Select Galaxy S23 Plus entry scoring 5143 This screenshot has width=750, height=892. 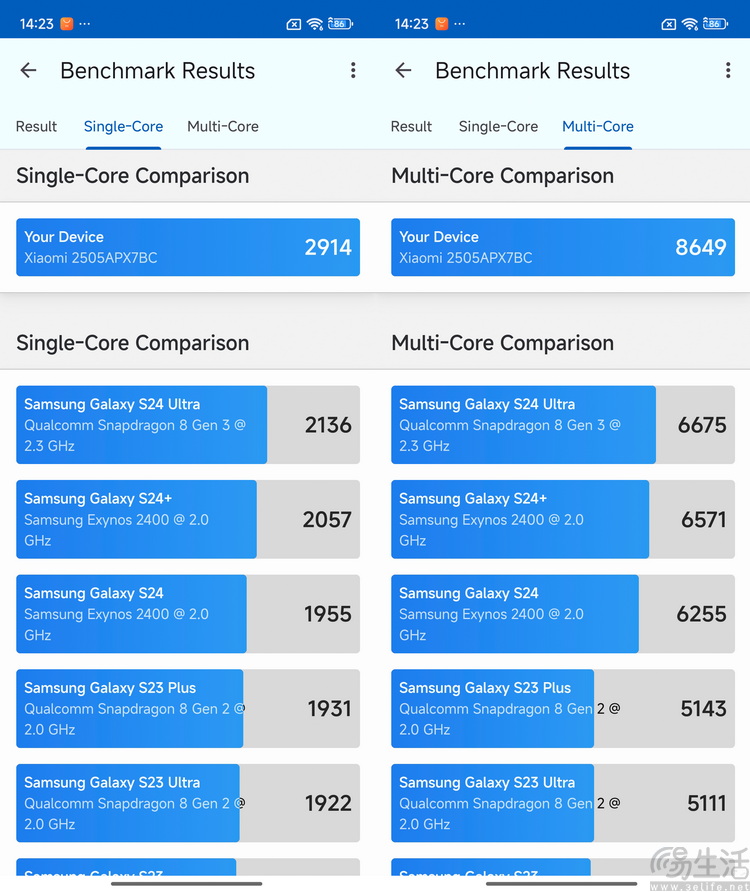click(x=563, y=708)
